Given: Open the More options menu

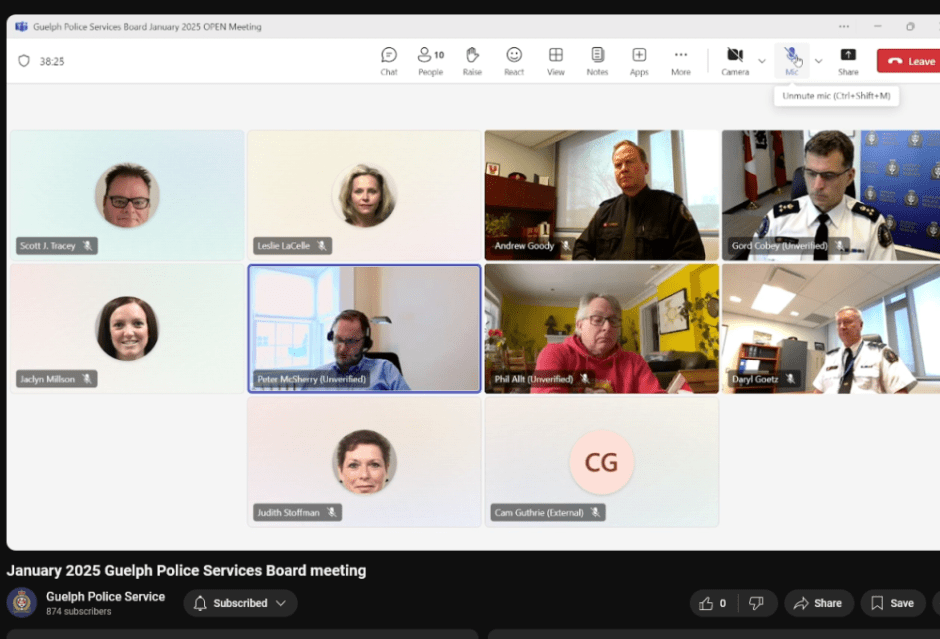Looking at the screenshot, I should click(x=681, y=60).
